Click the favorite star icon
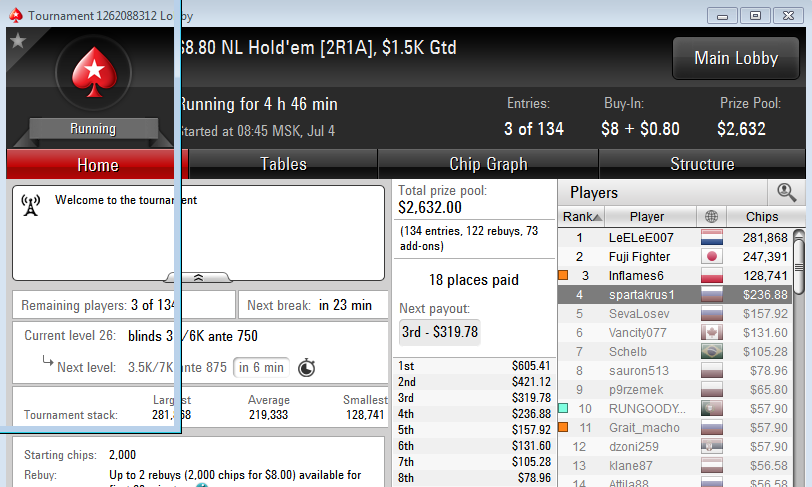812x487 pixels. coord(18,40)
